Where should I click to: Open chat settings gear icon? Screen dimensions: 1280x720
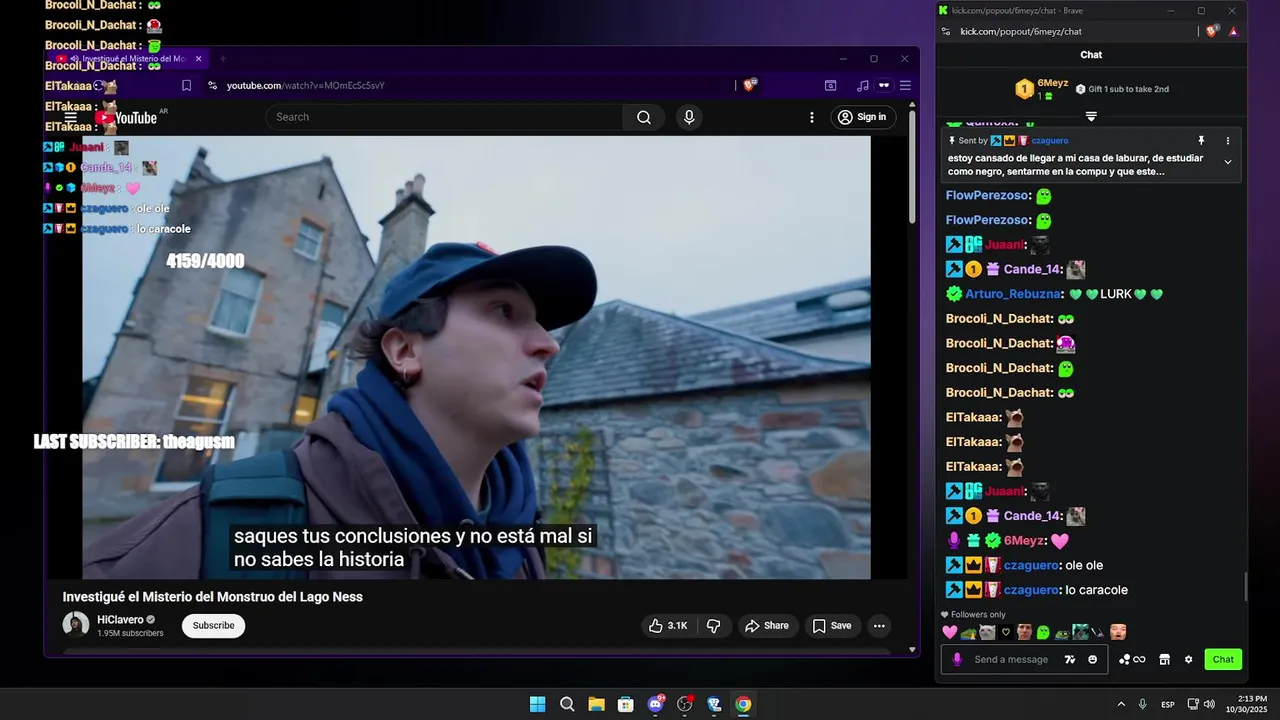[x=1188, y=659]
